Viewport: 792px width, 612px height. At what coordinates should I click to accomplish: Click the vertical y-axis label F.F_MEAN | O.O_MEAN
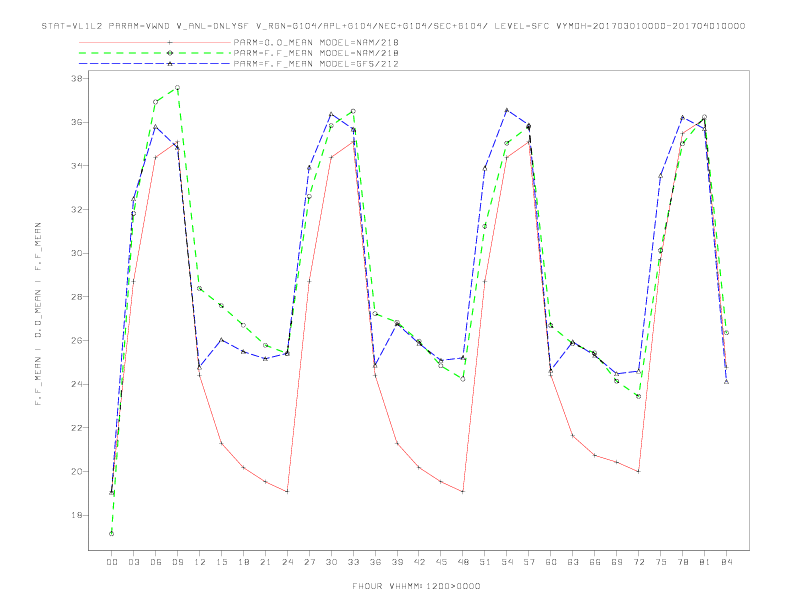(x=38, y=314)
